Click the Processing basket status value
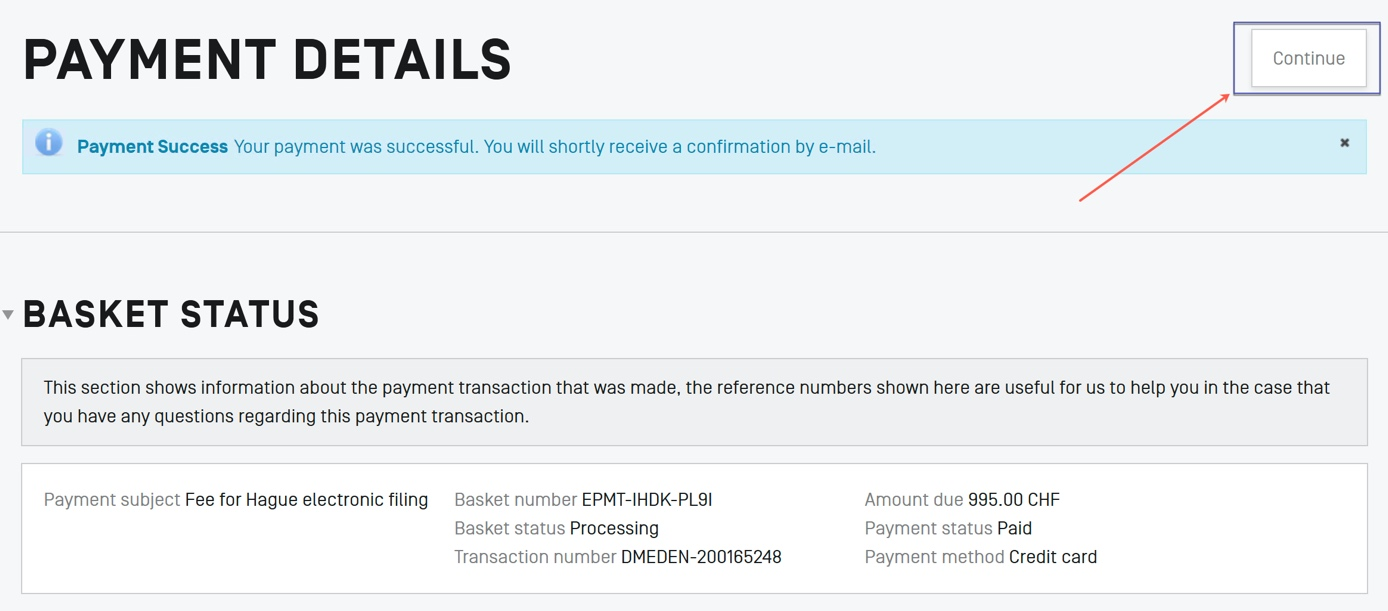 click(x=614, y=528)
